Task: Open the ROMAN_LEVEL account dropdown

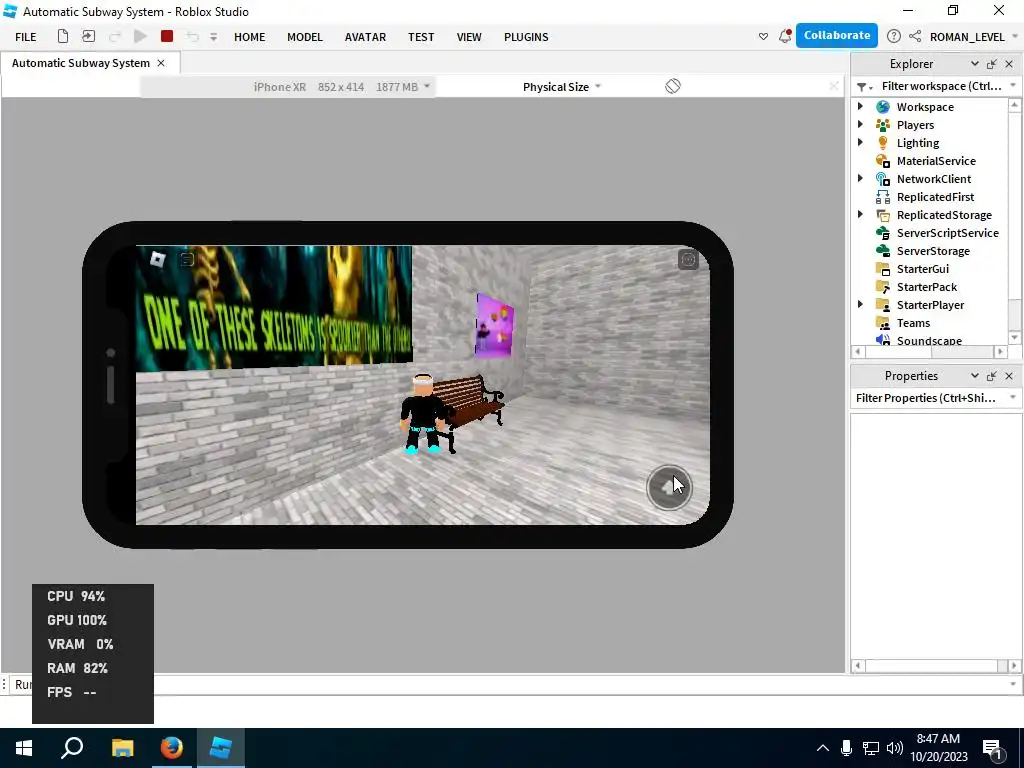Action: [973, 37]
